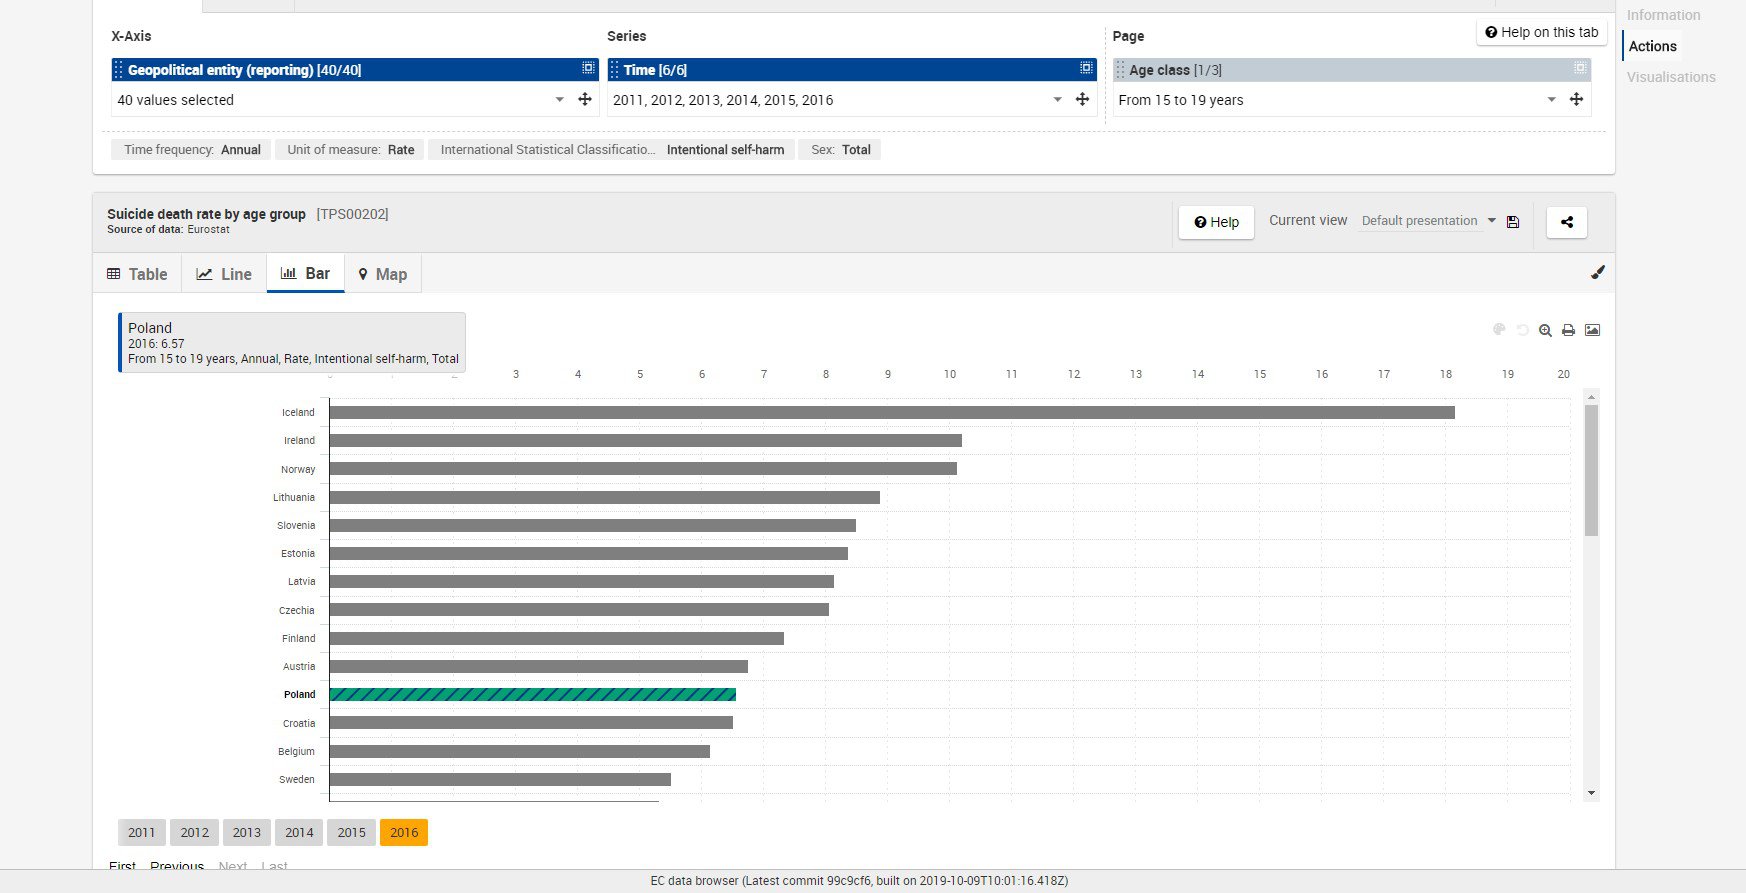This screenshot has height=893, width=1746.
Task: Toggle select-all box on Time header
Action: 1086,68
